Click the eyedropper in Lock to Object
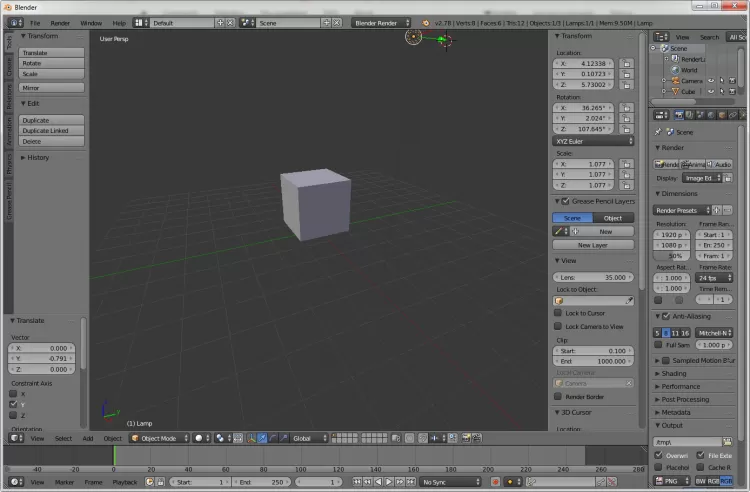 (x=629, y=300)
